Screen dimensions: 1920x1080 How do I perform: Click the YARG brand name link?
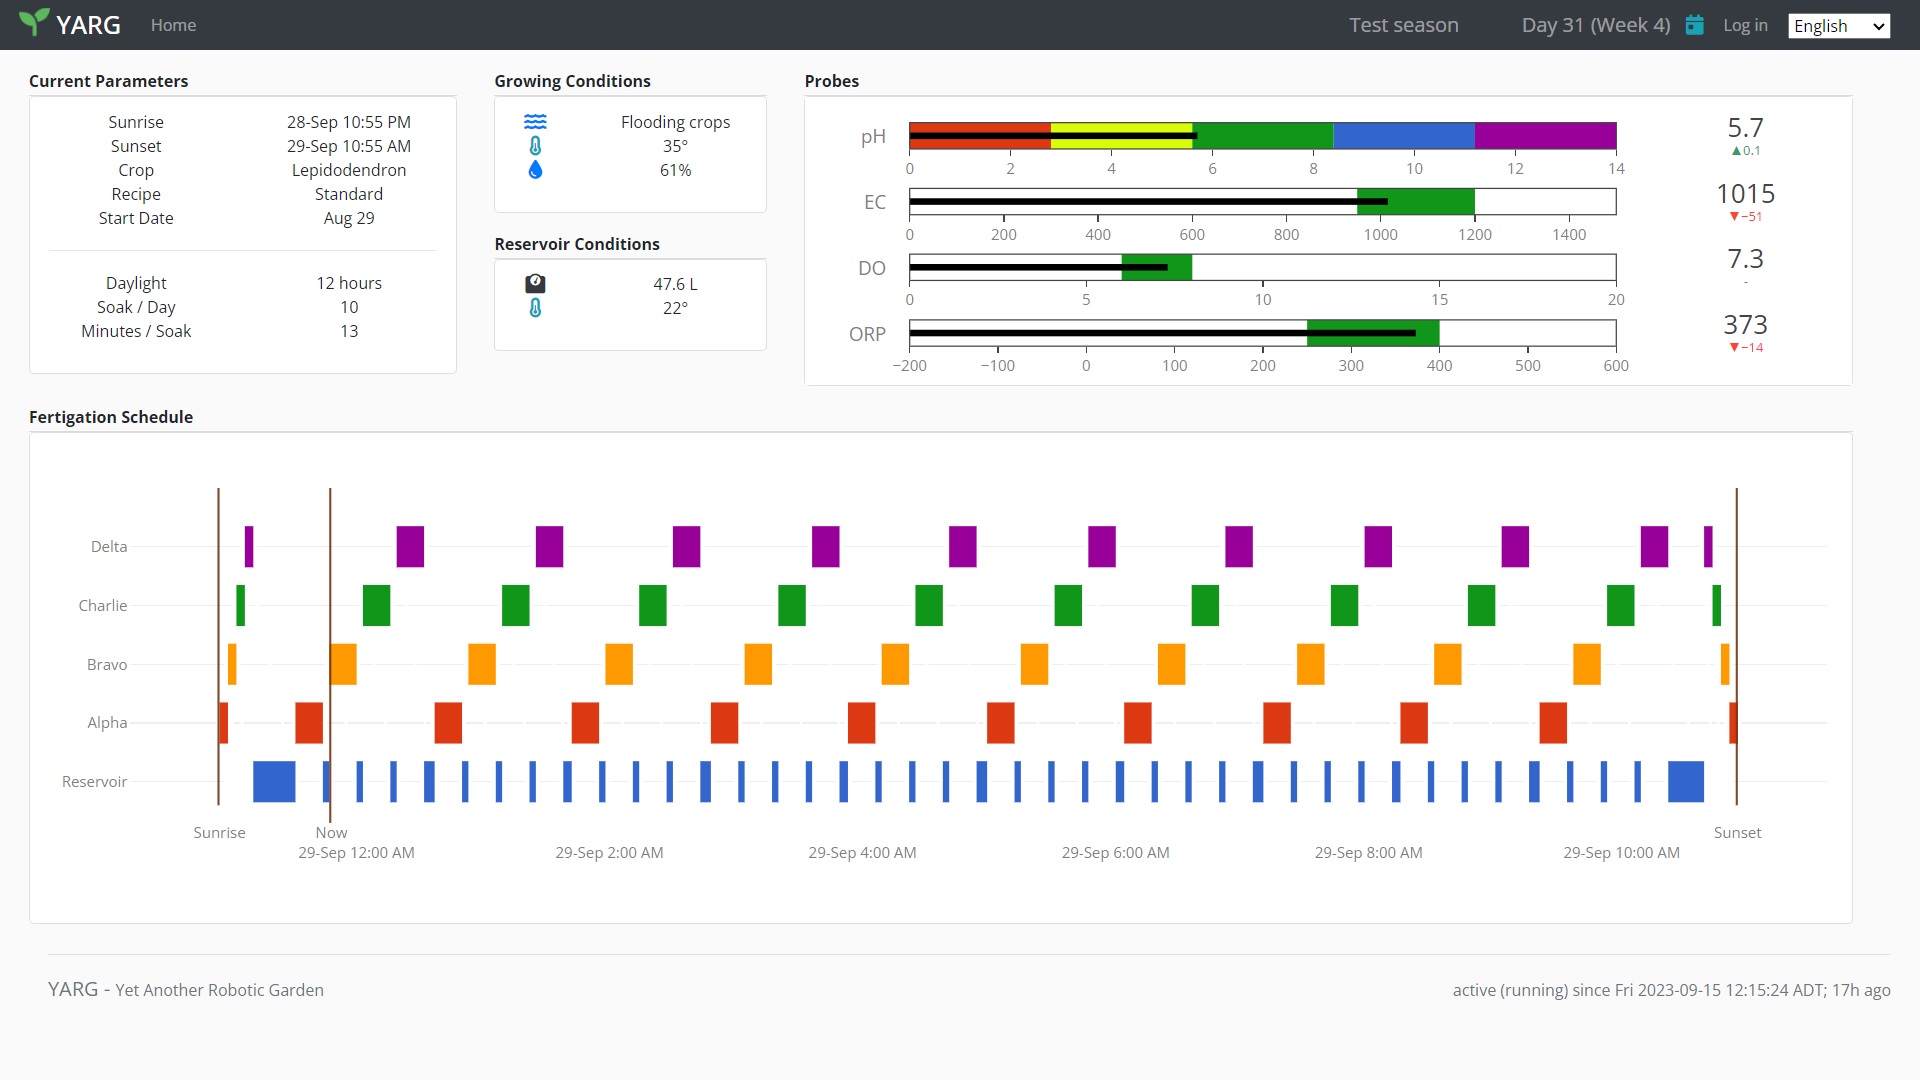[x=88, y=25]
